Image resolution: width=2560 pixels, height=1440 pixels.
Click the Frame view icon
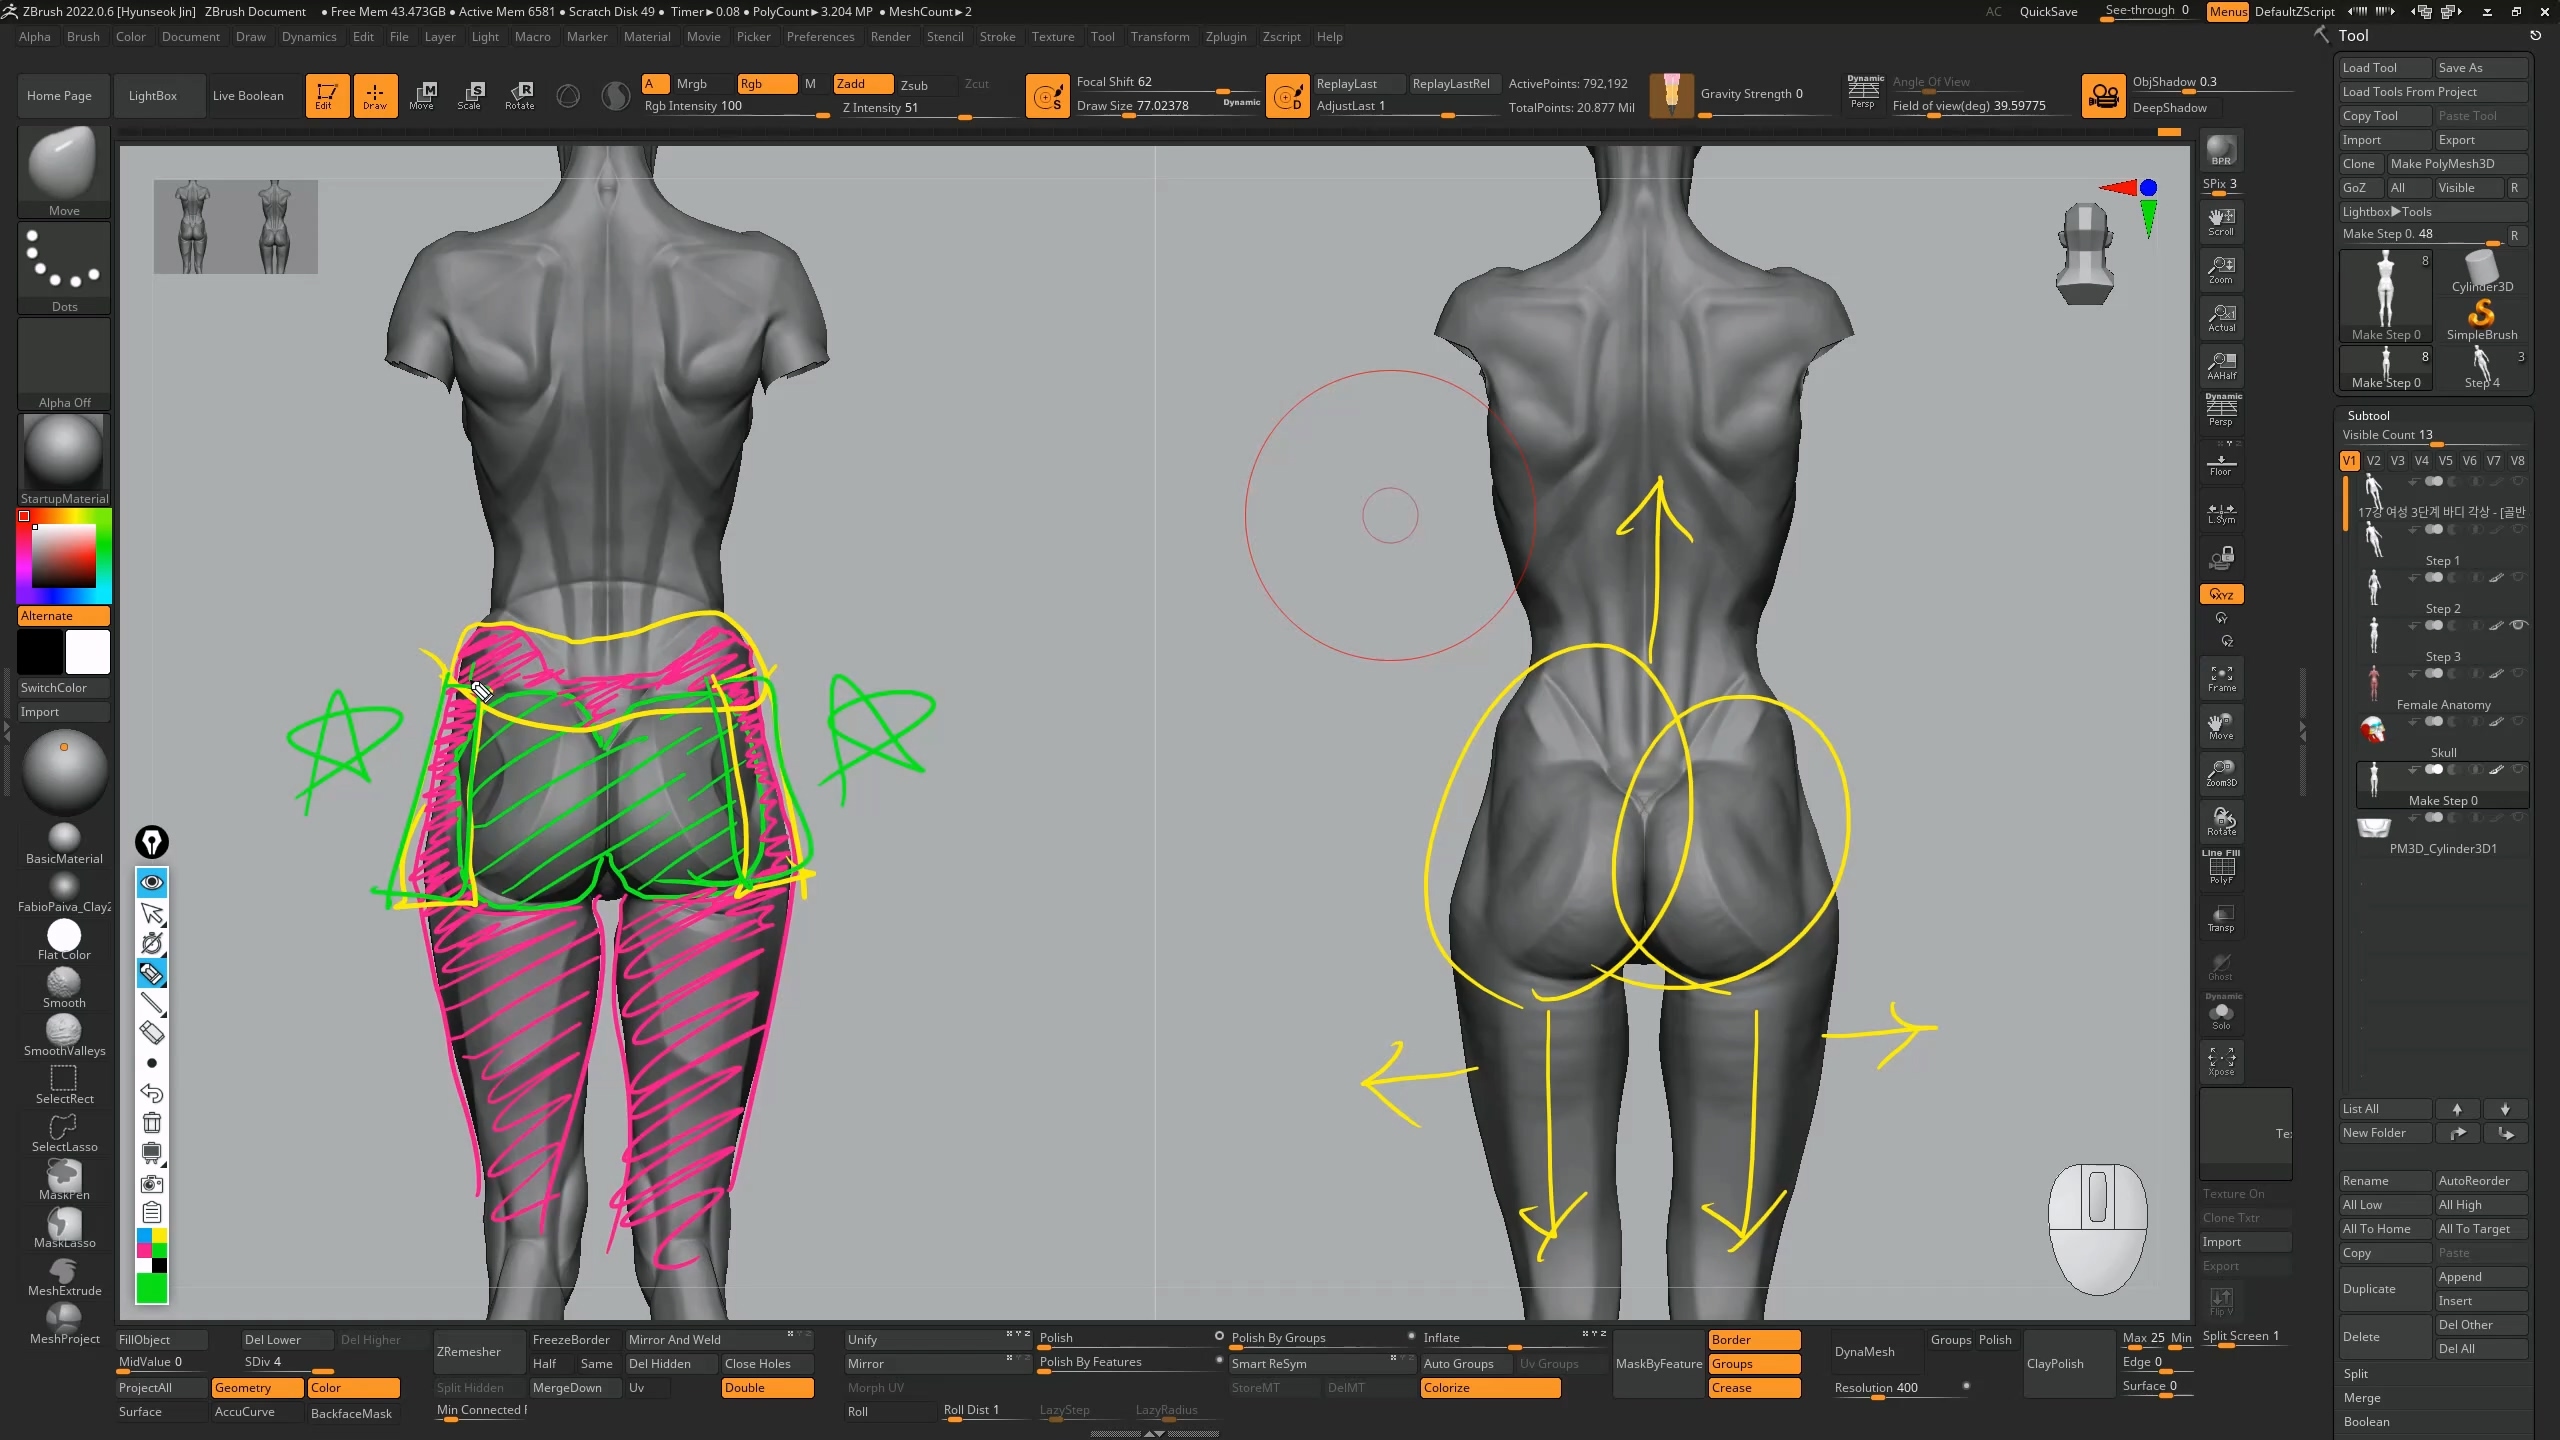2221,678
